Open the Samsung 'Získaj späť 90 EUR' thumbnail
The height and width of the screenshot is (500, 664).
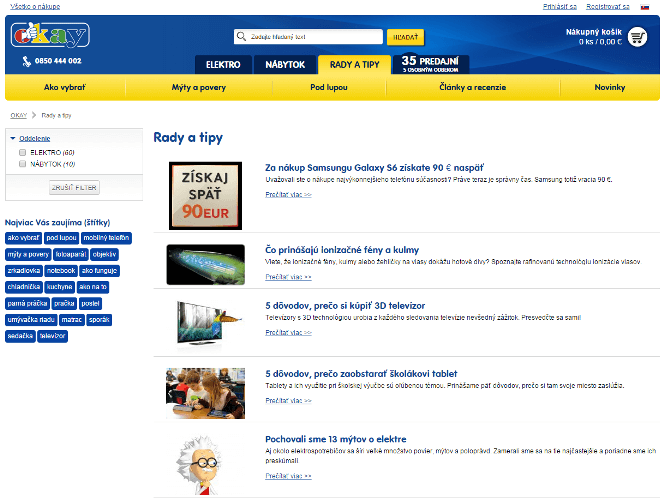(x=206, y=193)
